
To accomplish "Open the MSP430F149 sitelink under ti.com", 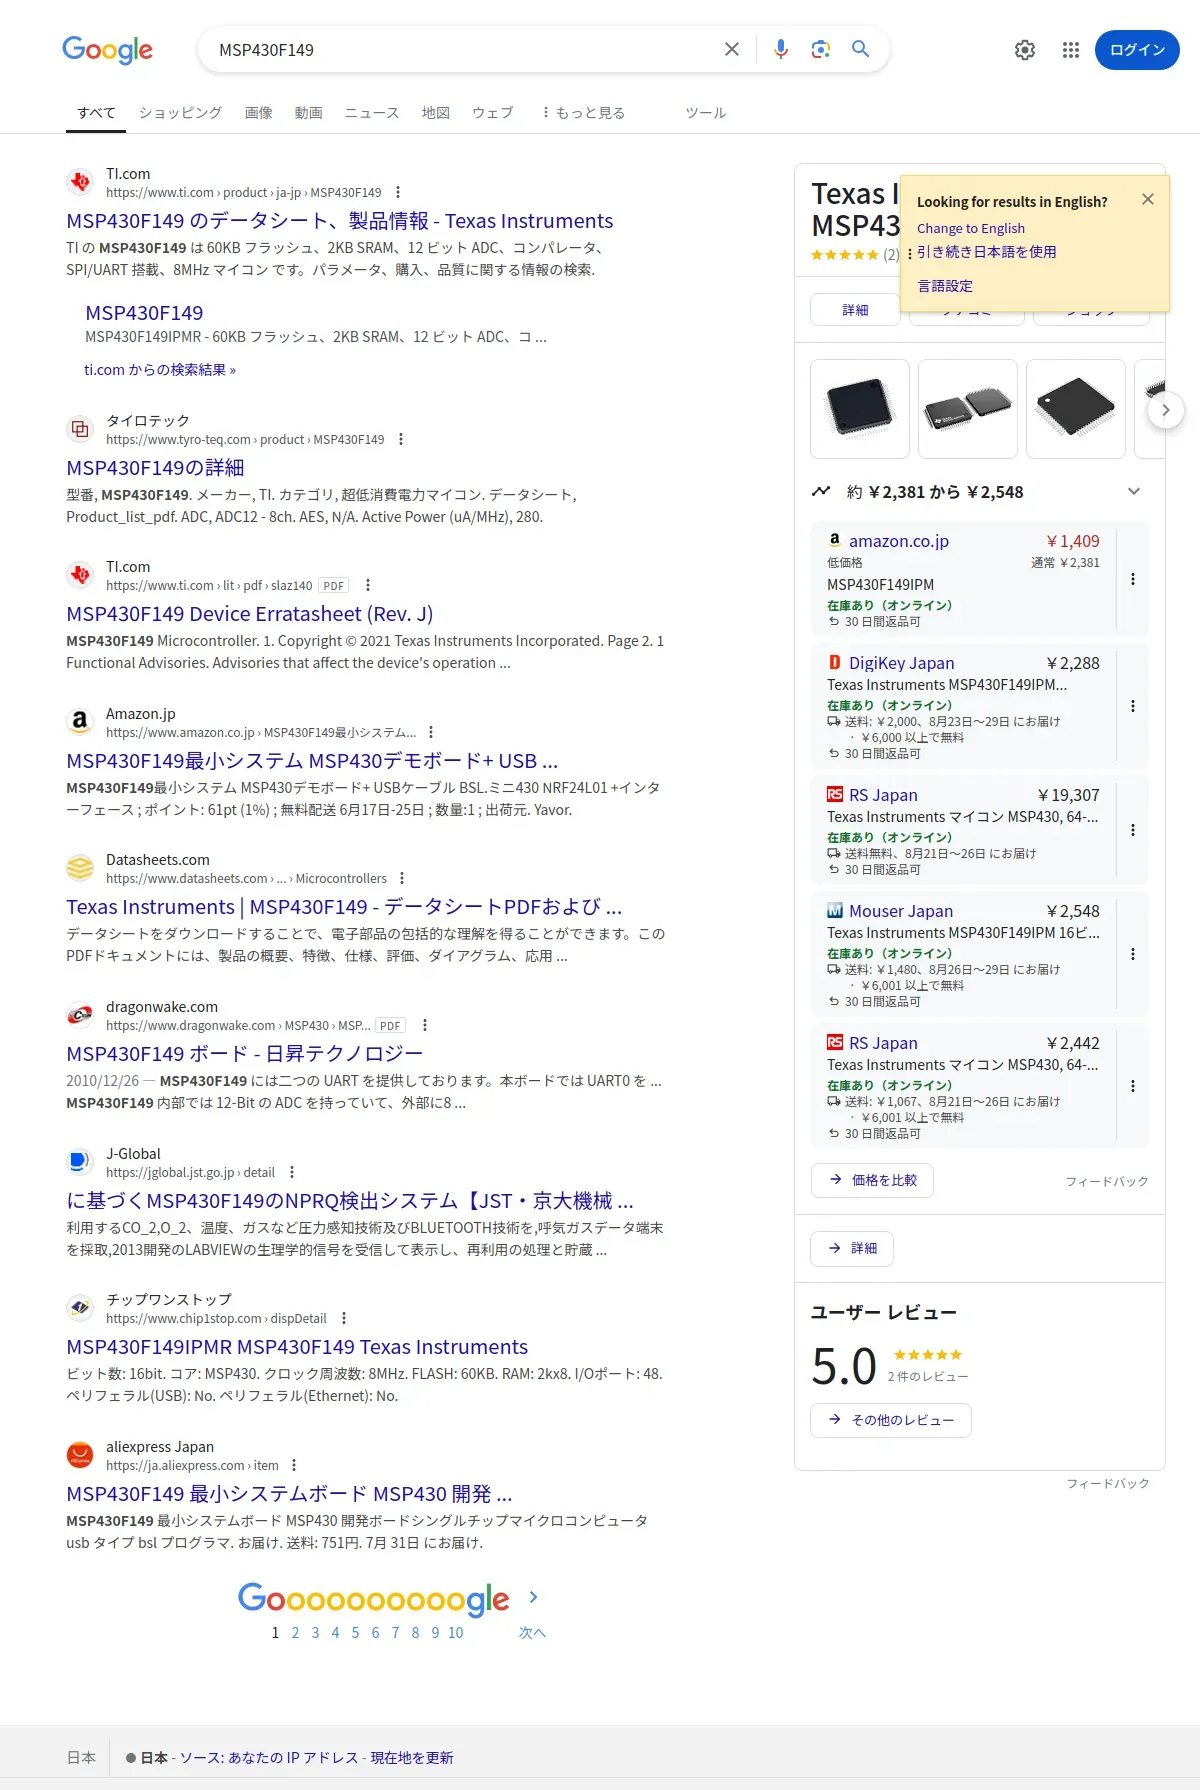I will [x=144, y=313].
